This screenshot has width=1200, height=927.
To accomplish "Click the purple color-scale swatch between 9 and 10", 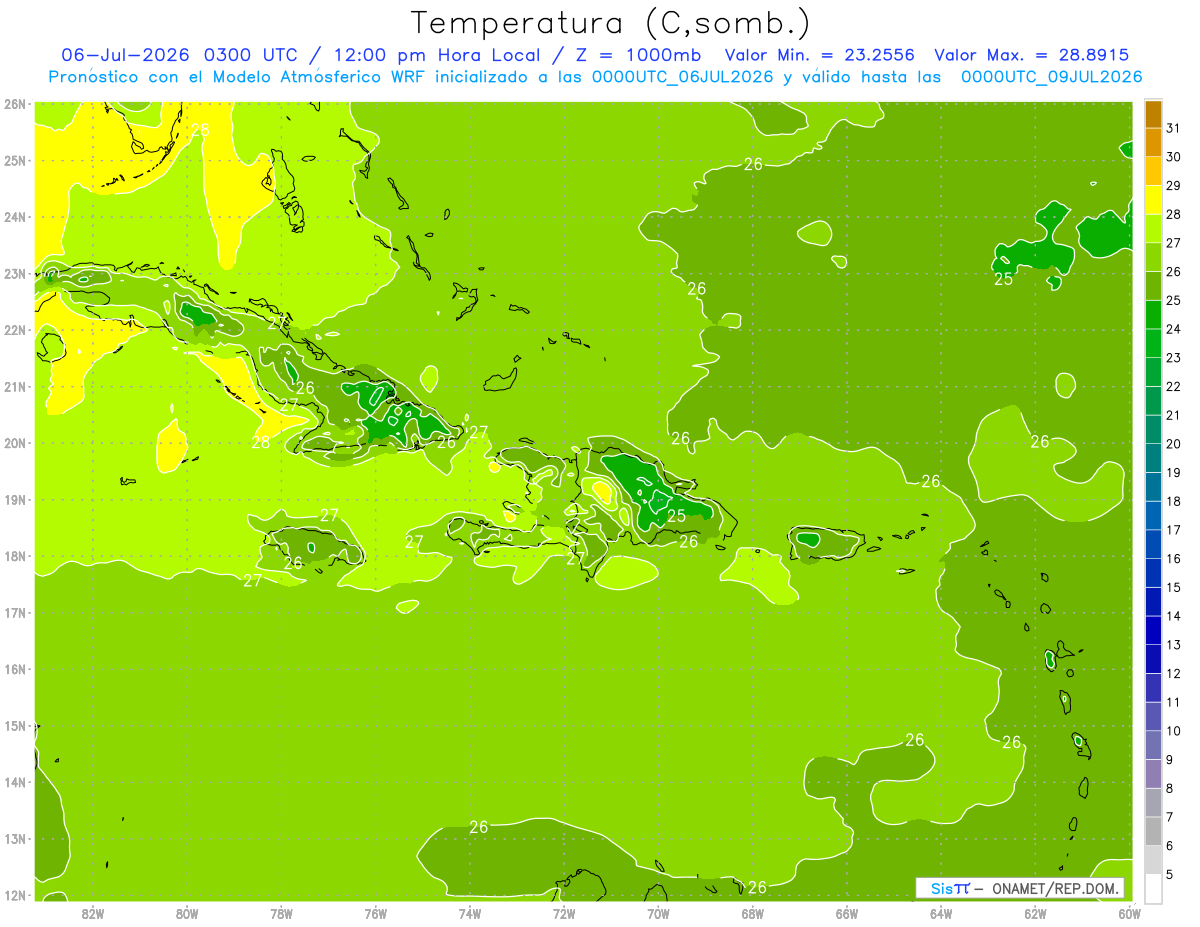I will coord(1153,745).
